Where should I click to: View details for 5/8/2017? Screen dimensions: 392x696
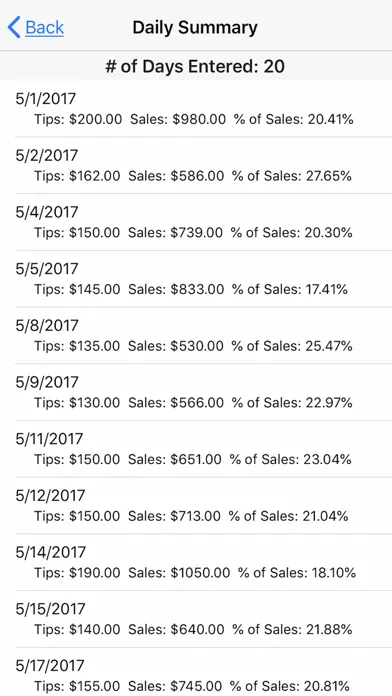(196, 336)
